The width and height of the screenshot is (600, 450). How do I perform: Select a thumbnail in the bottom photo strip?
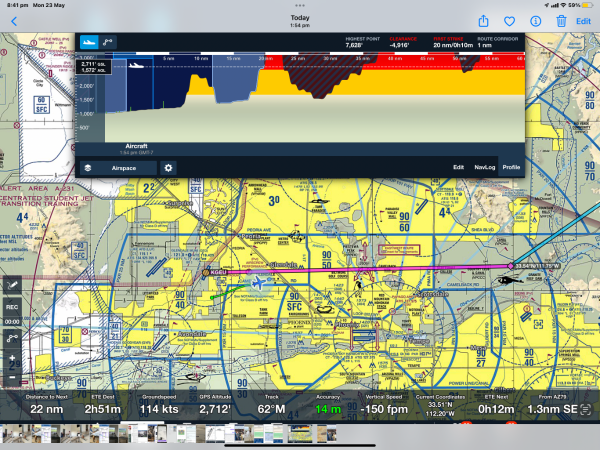point(300,436)
